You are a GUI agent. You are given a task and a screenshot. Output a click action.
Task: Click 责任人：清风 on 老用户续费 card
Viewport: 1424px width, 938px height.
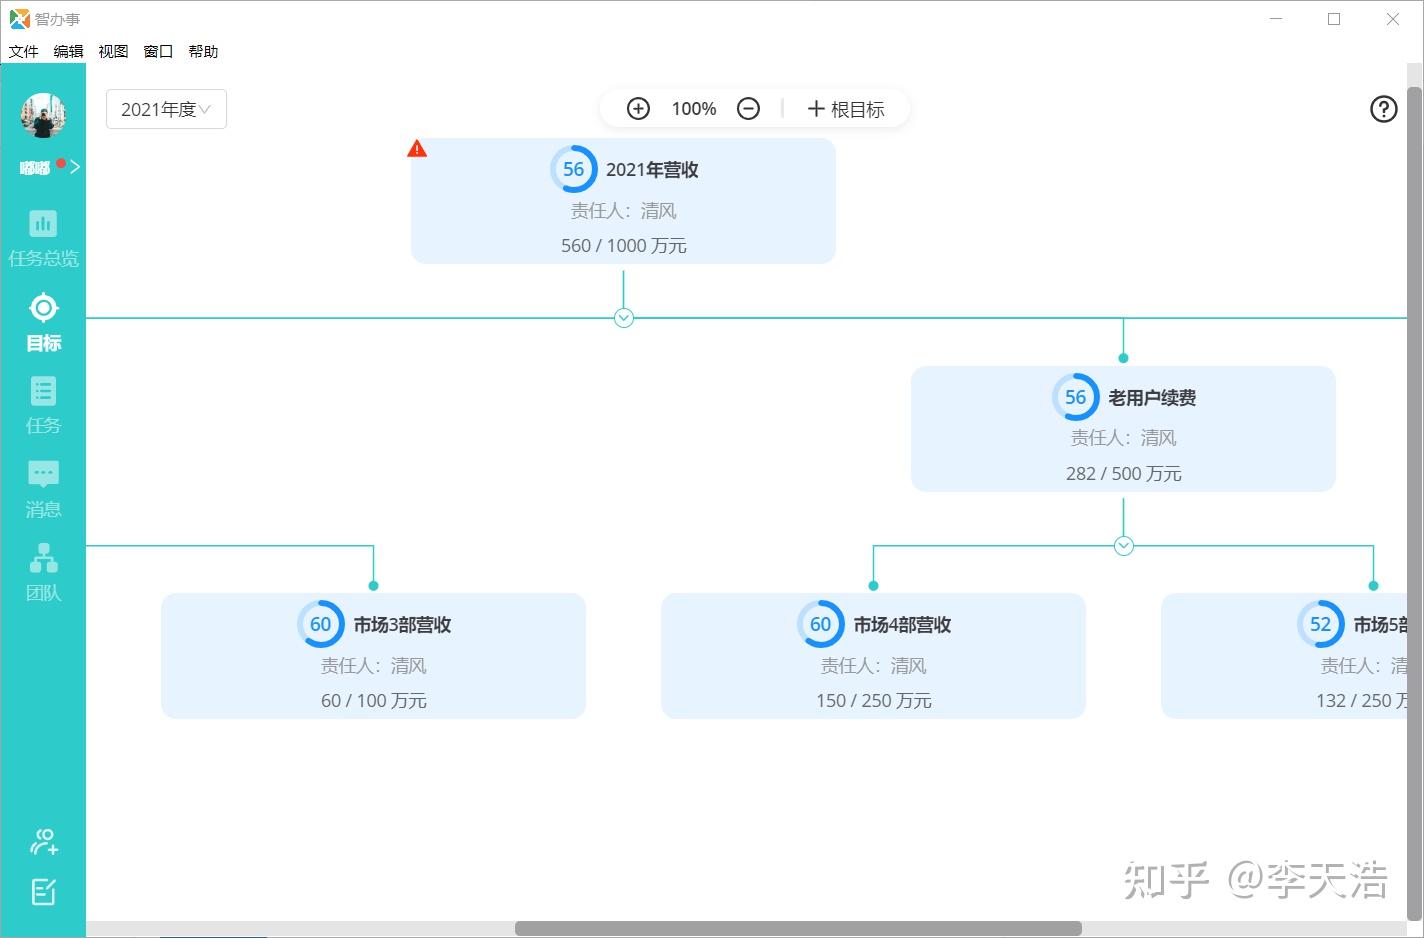1123,438
